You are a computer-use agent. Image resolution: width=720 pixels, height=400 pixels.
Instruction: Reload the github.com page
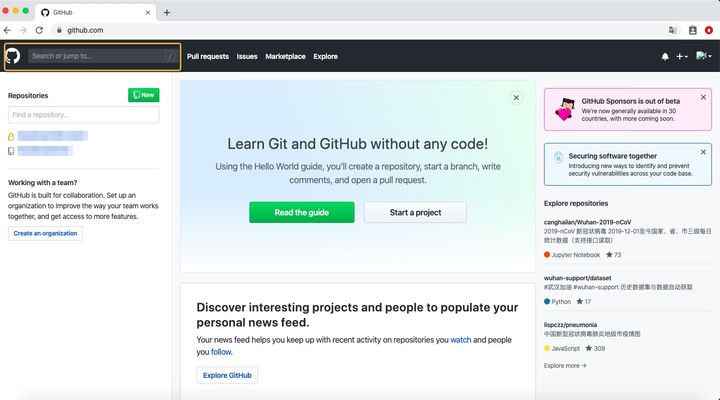(x=39, y=30)
